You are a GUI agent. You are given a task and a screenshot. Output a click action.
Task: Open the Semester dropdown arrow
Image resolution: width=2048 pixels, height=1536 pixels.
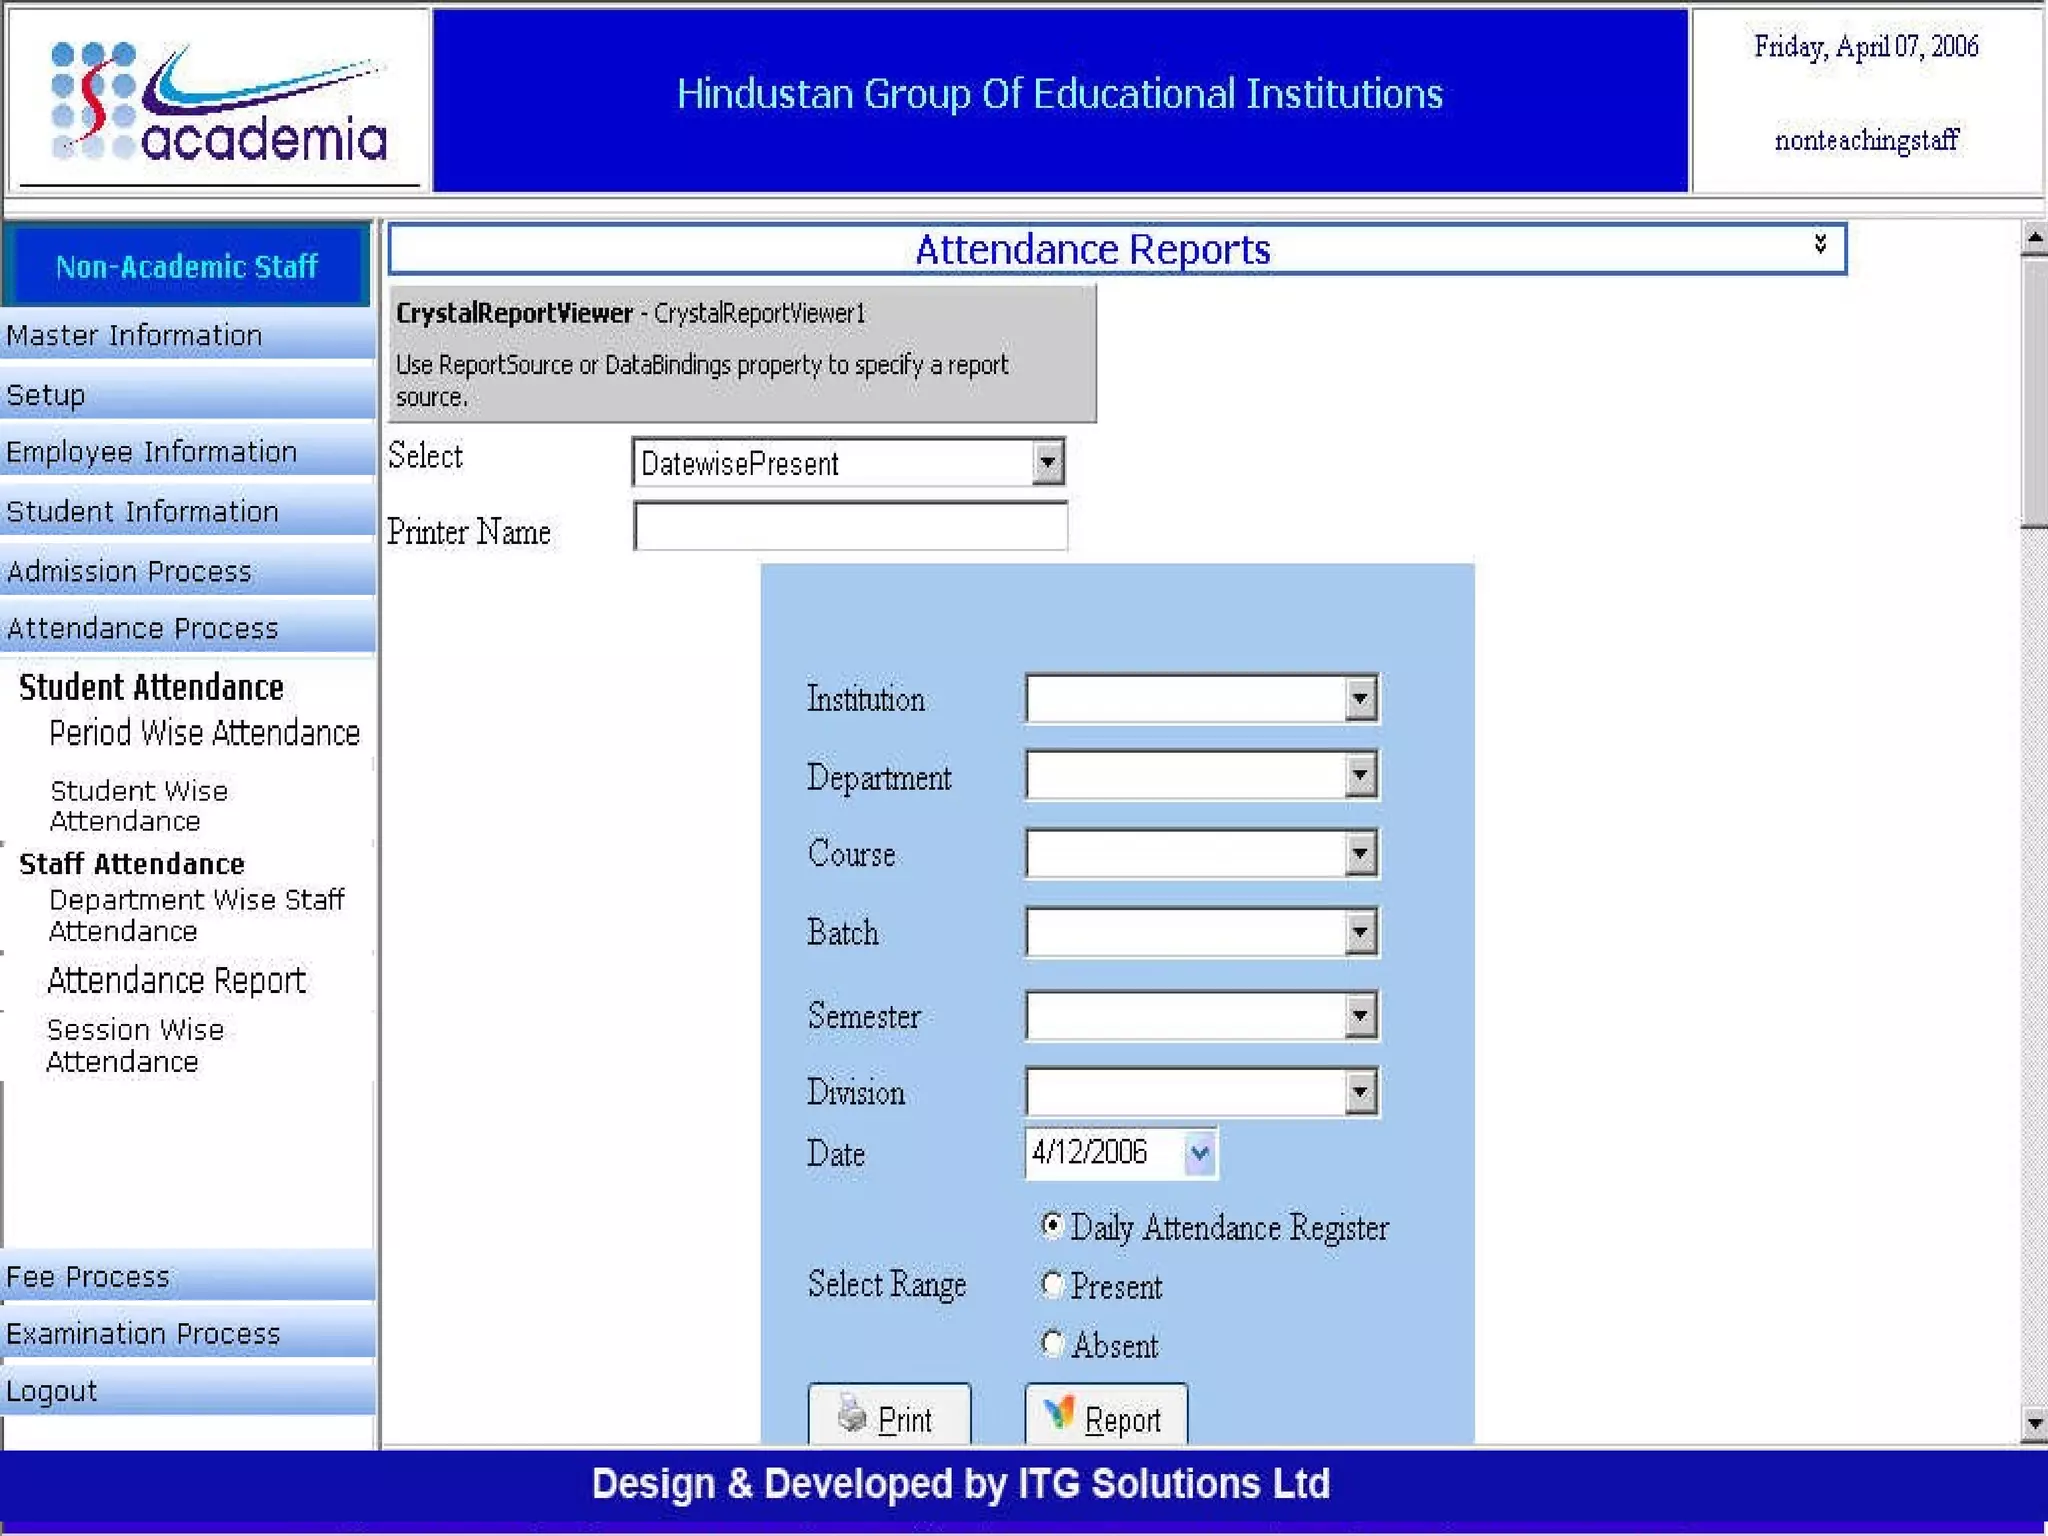pyautogui.click(x=1359, y=1016)
